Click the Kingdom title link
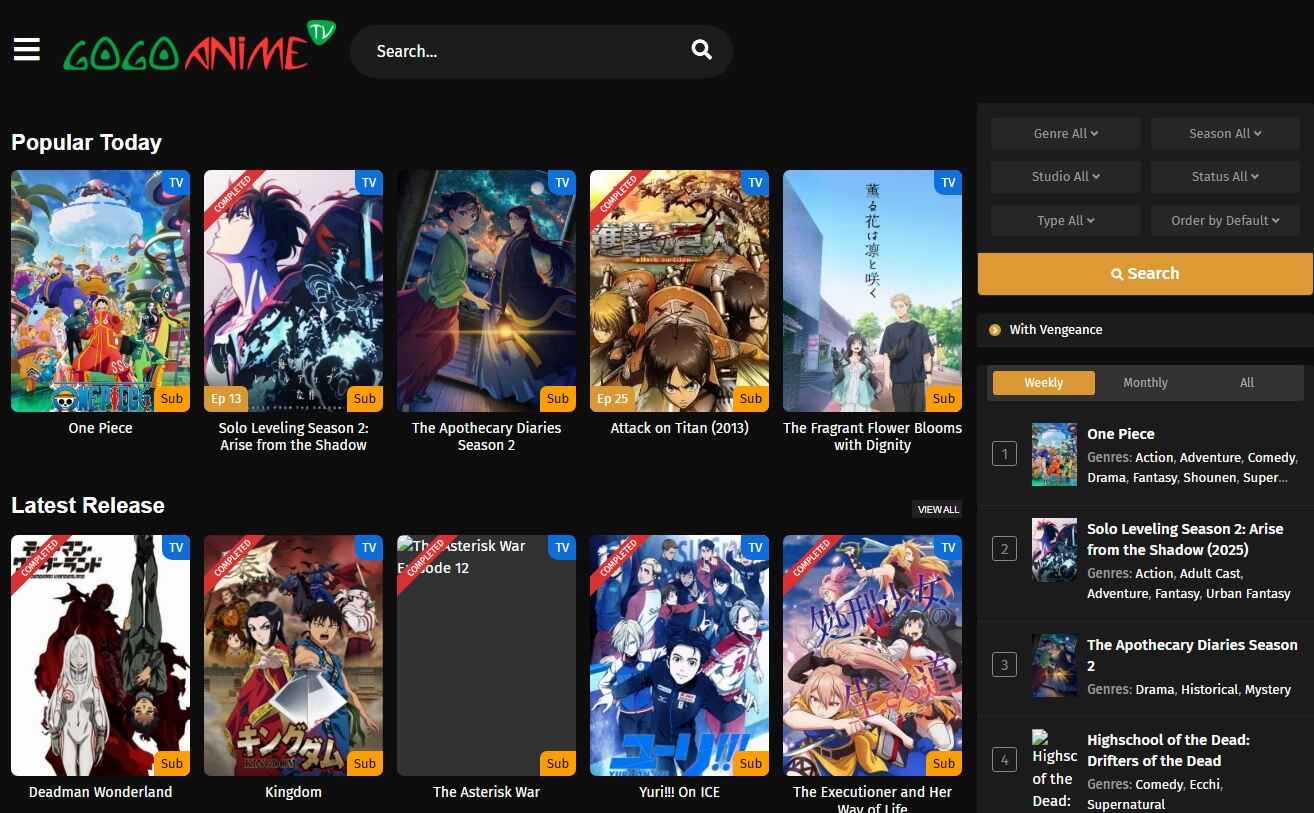Image resolution: width=1314 pixels, height=813 pixels. (x=293, y=792)
